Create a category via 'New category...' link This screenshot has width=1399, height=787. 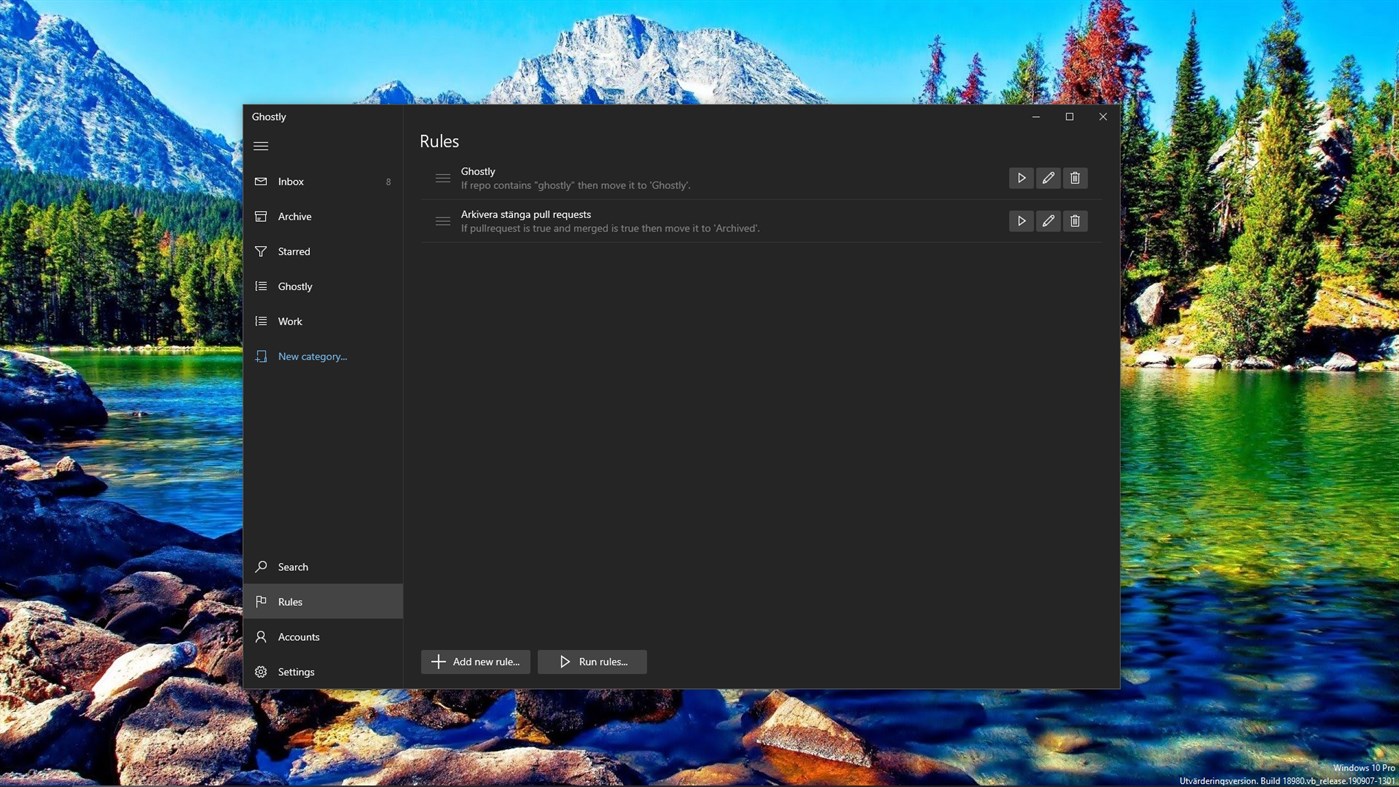[x=311, y=356]
